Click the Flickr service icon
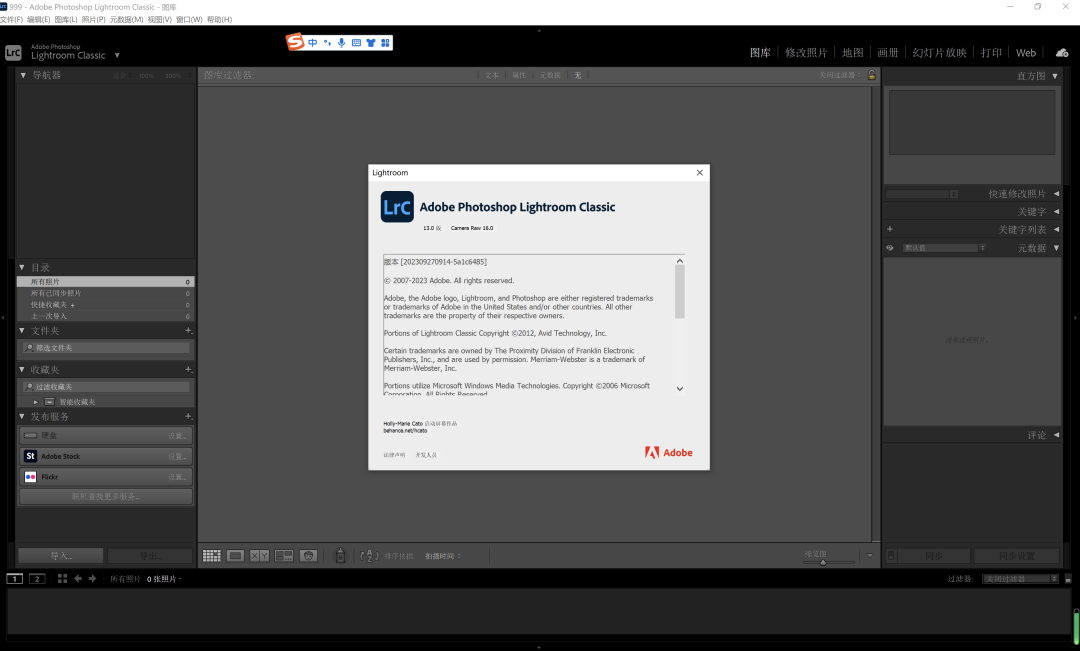This screenshot has height=651, width=1080. [x=30, y=477]
